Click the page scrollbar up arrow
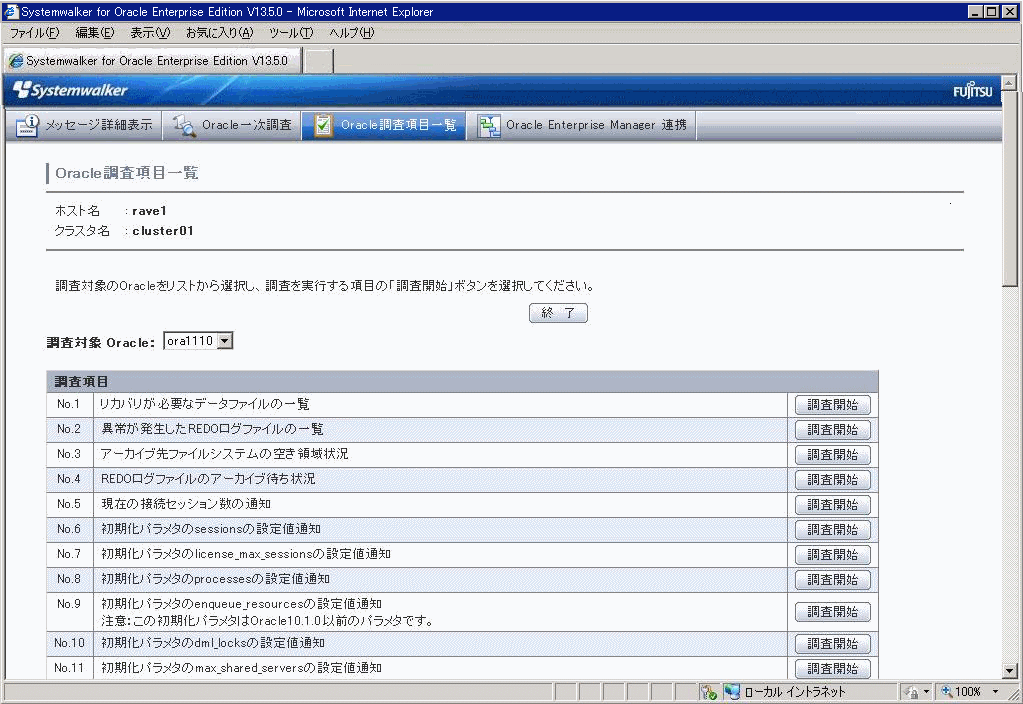 click(1009, 82)
